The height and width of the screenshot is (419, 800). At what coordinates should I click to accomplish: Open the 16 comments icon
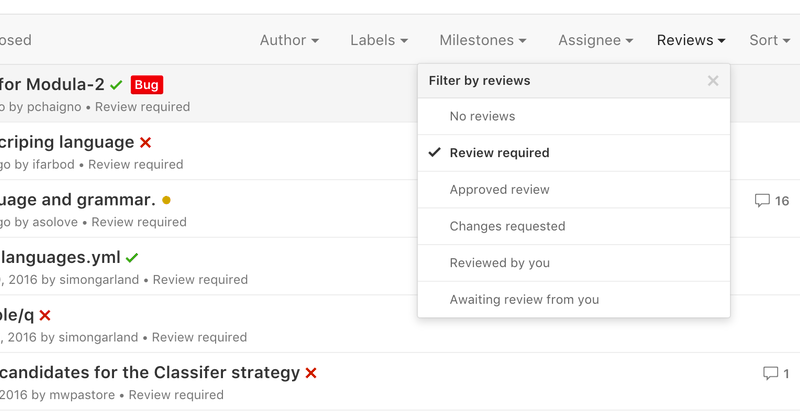pos(771,201)
